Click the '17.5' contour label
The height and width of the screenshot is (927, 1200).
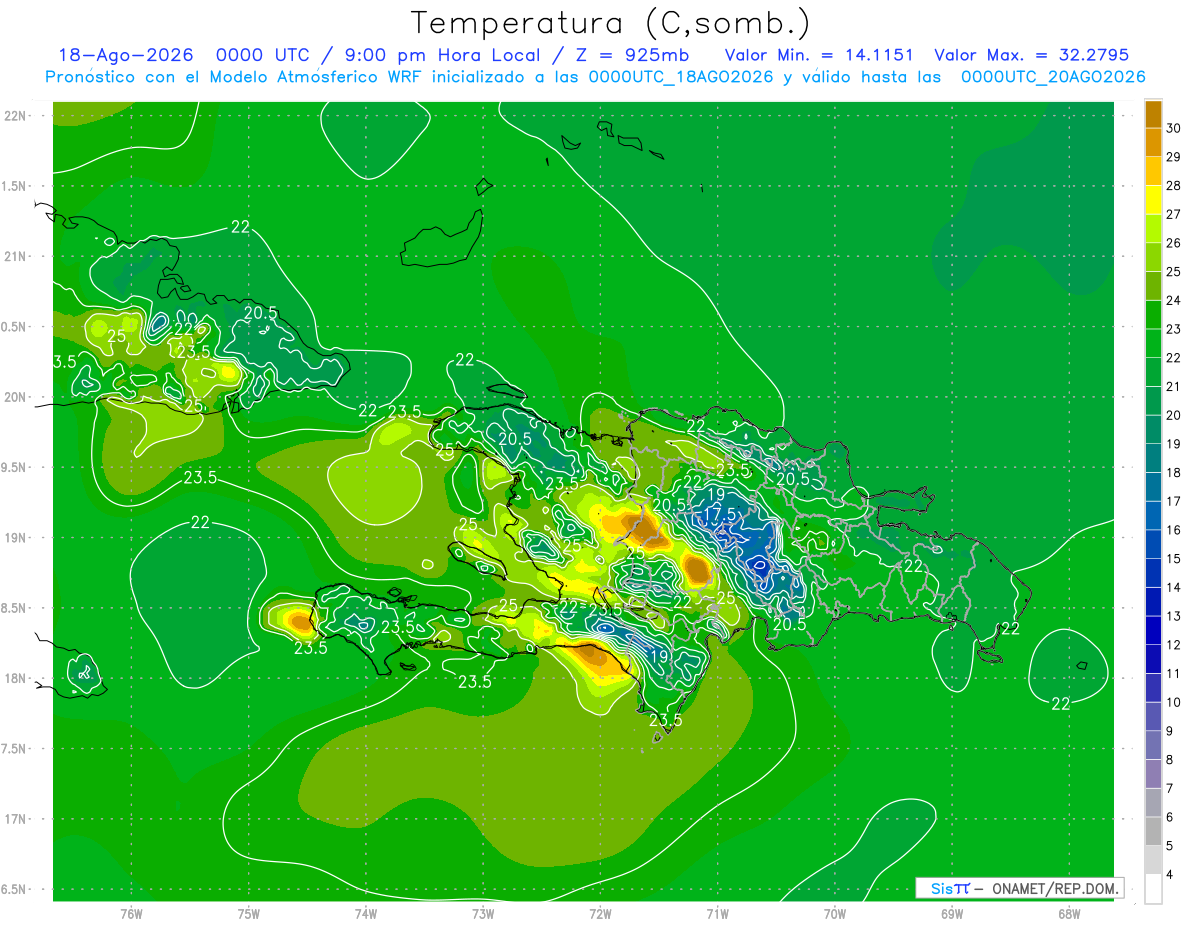click(x=720, y=514)
